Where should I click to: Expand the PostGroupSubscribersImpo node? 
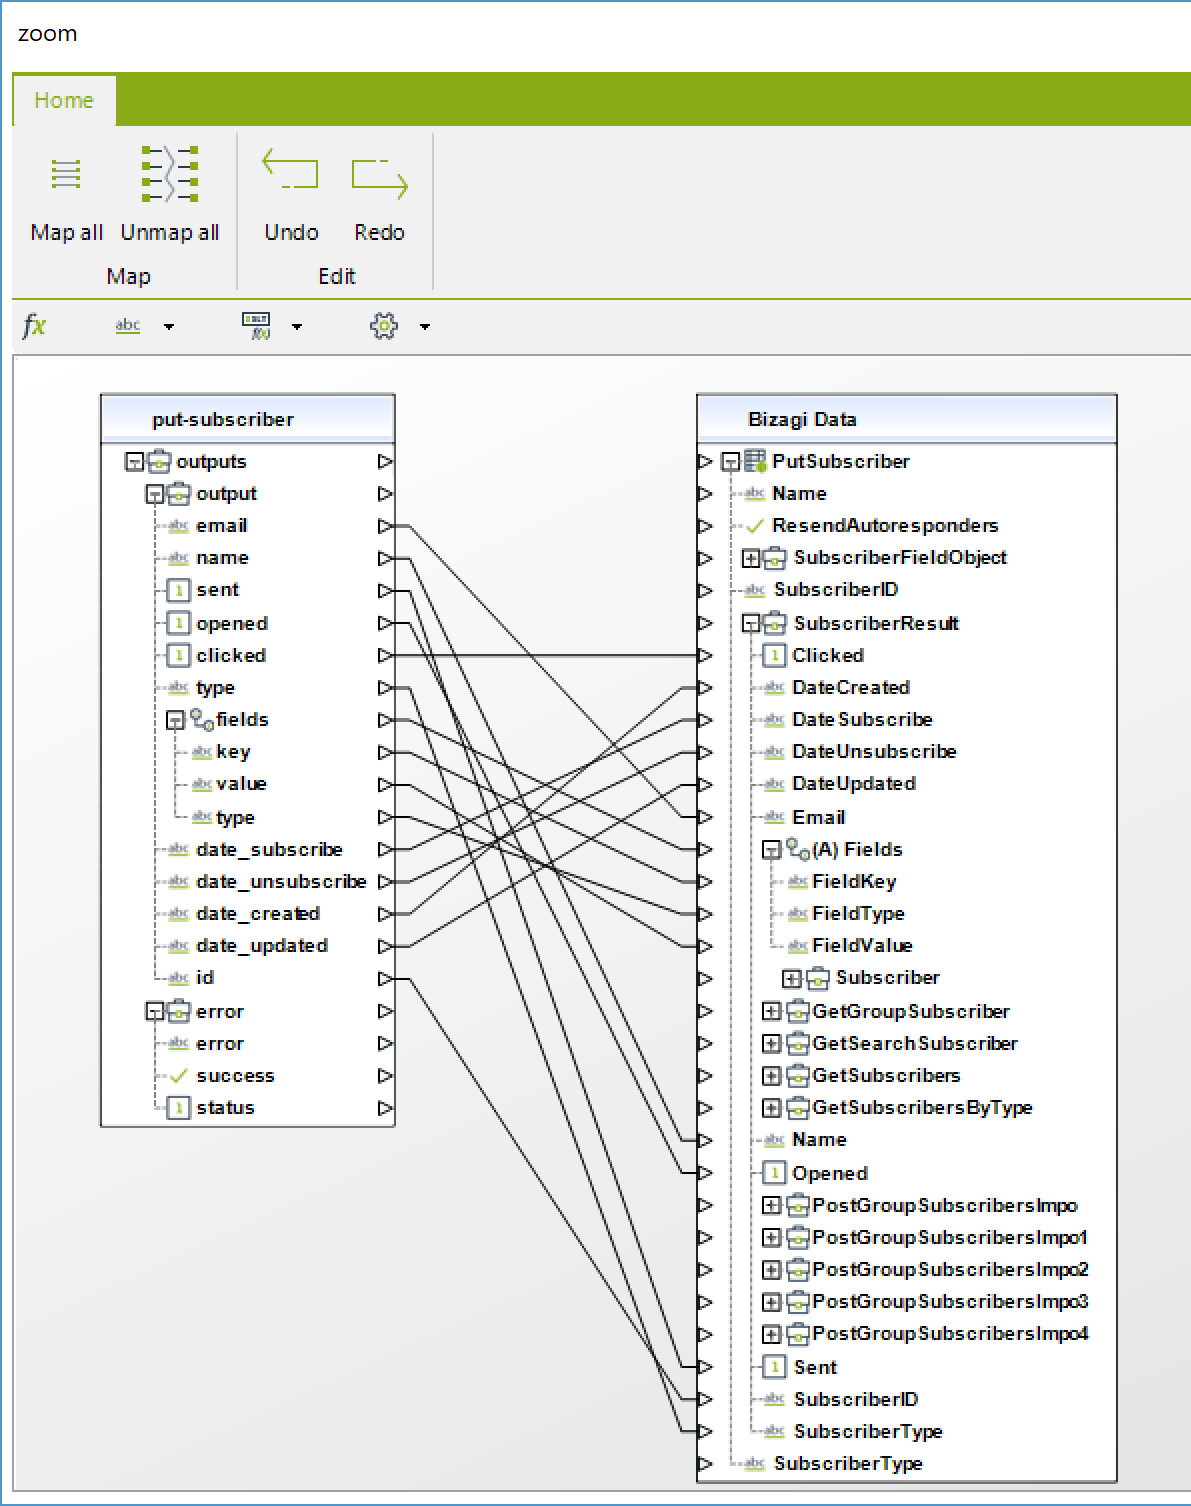(x=771, y=1206)
